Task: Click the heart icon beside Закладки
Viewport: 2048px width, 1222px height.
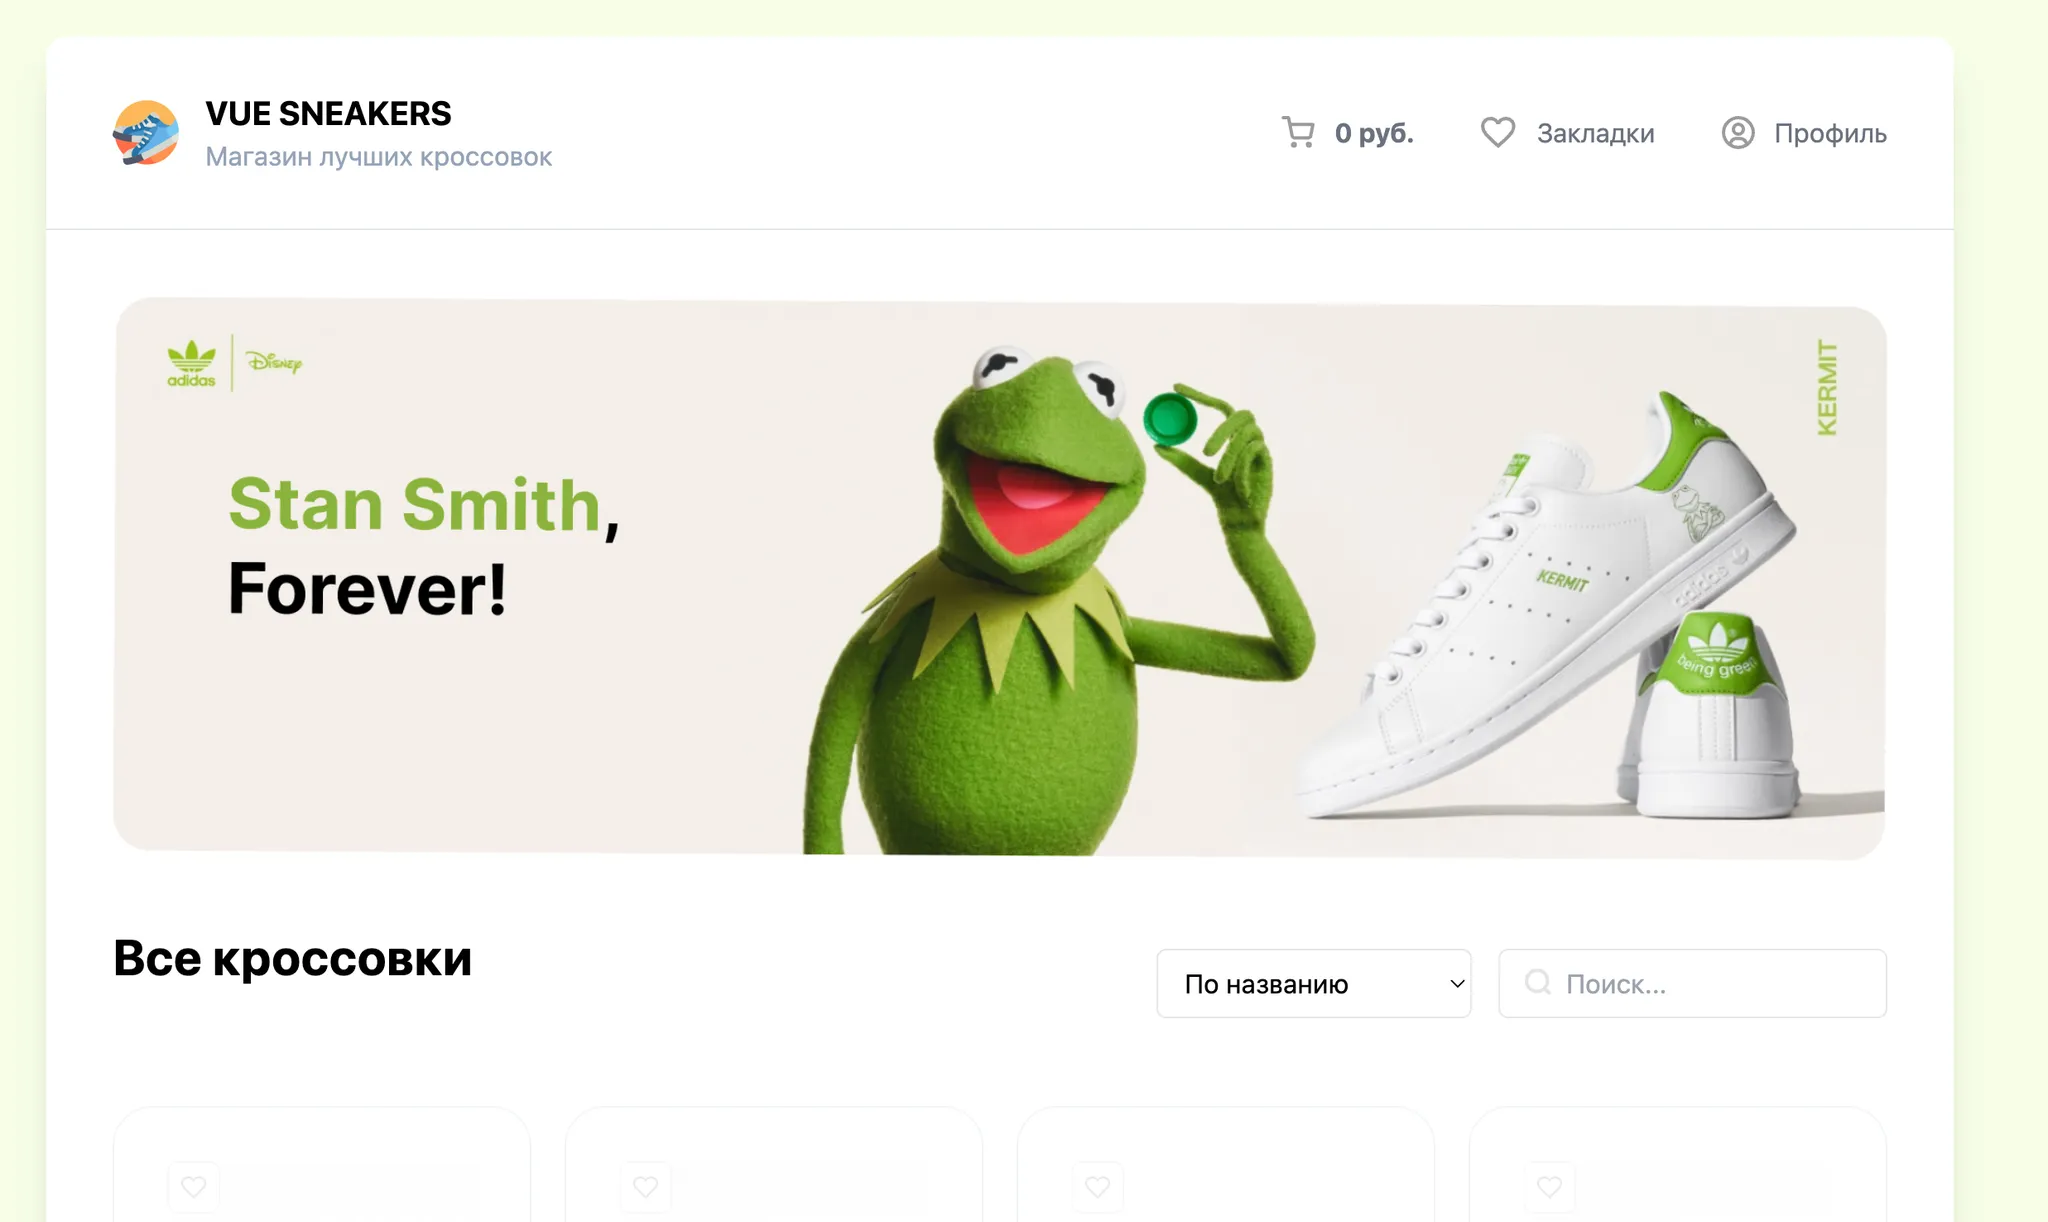Action: 1497,133
